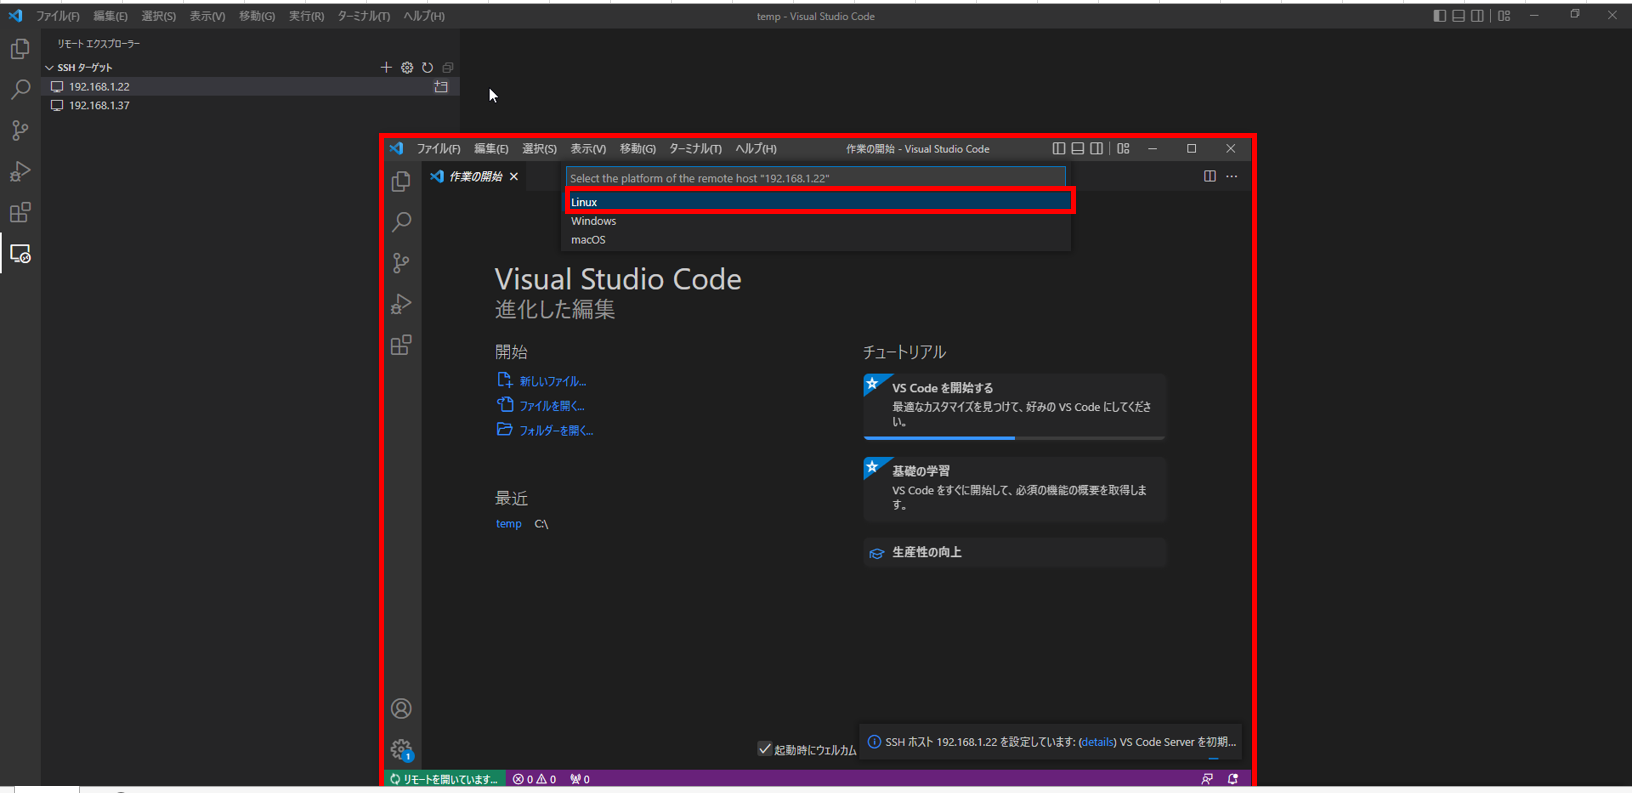This screenshot has height=793, width=1632.
Task: Customize layout in the temp window title bar
Action: [x=1504, y=15]
